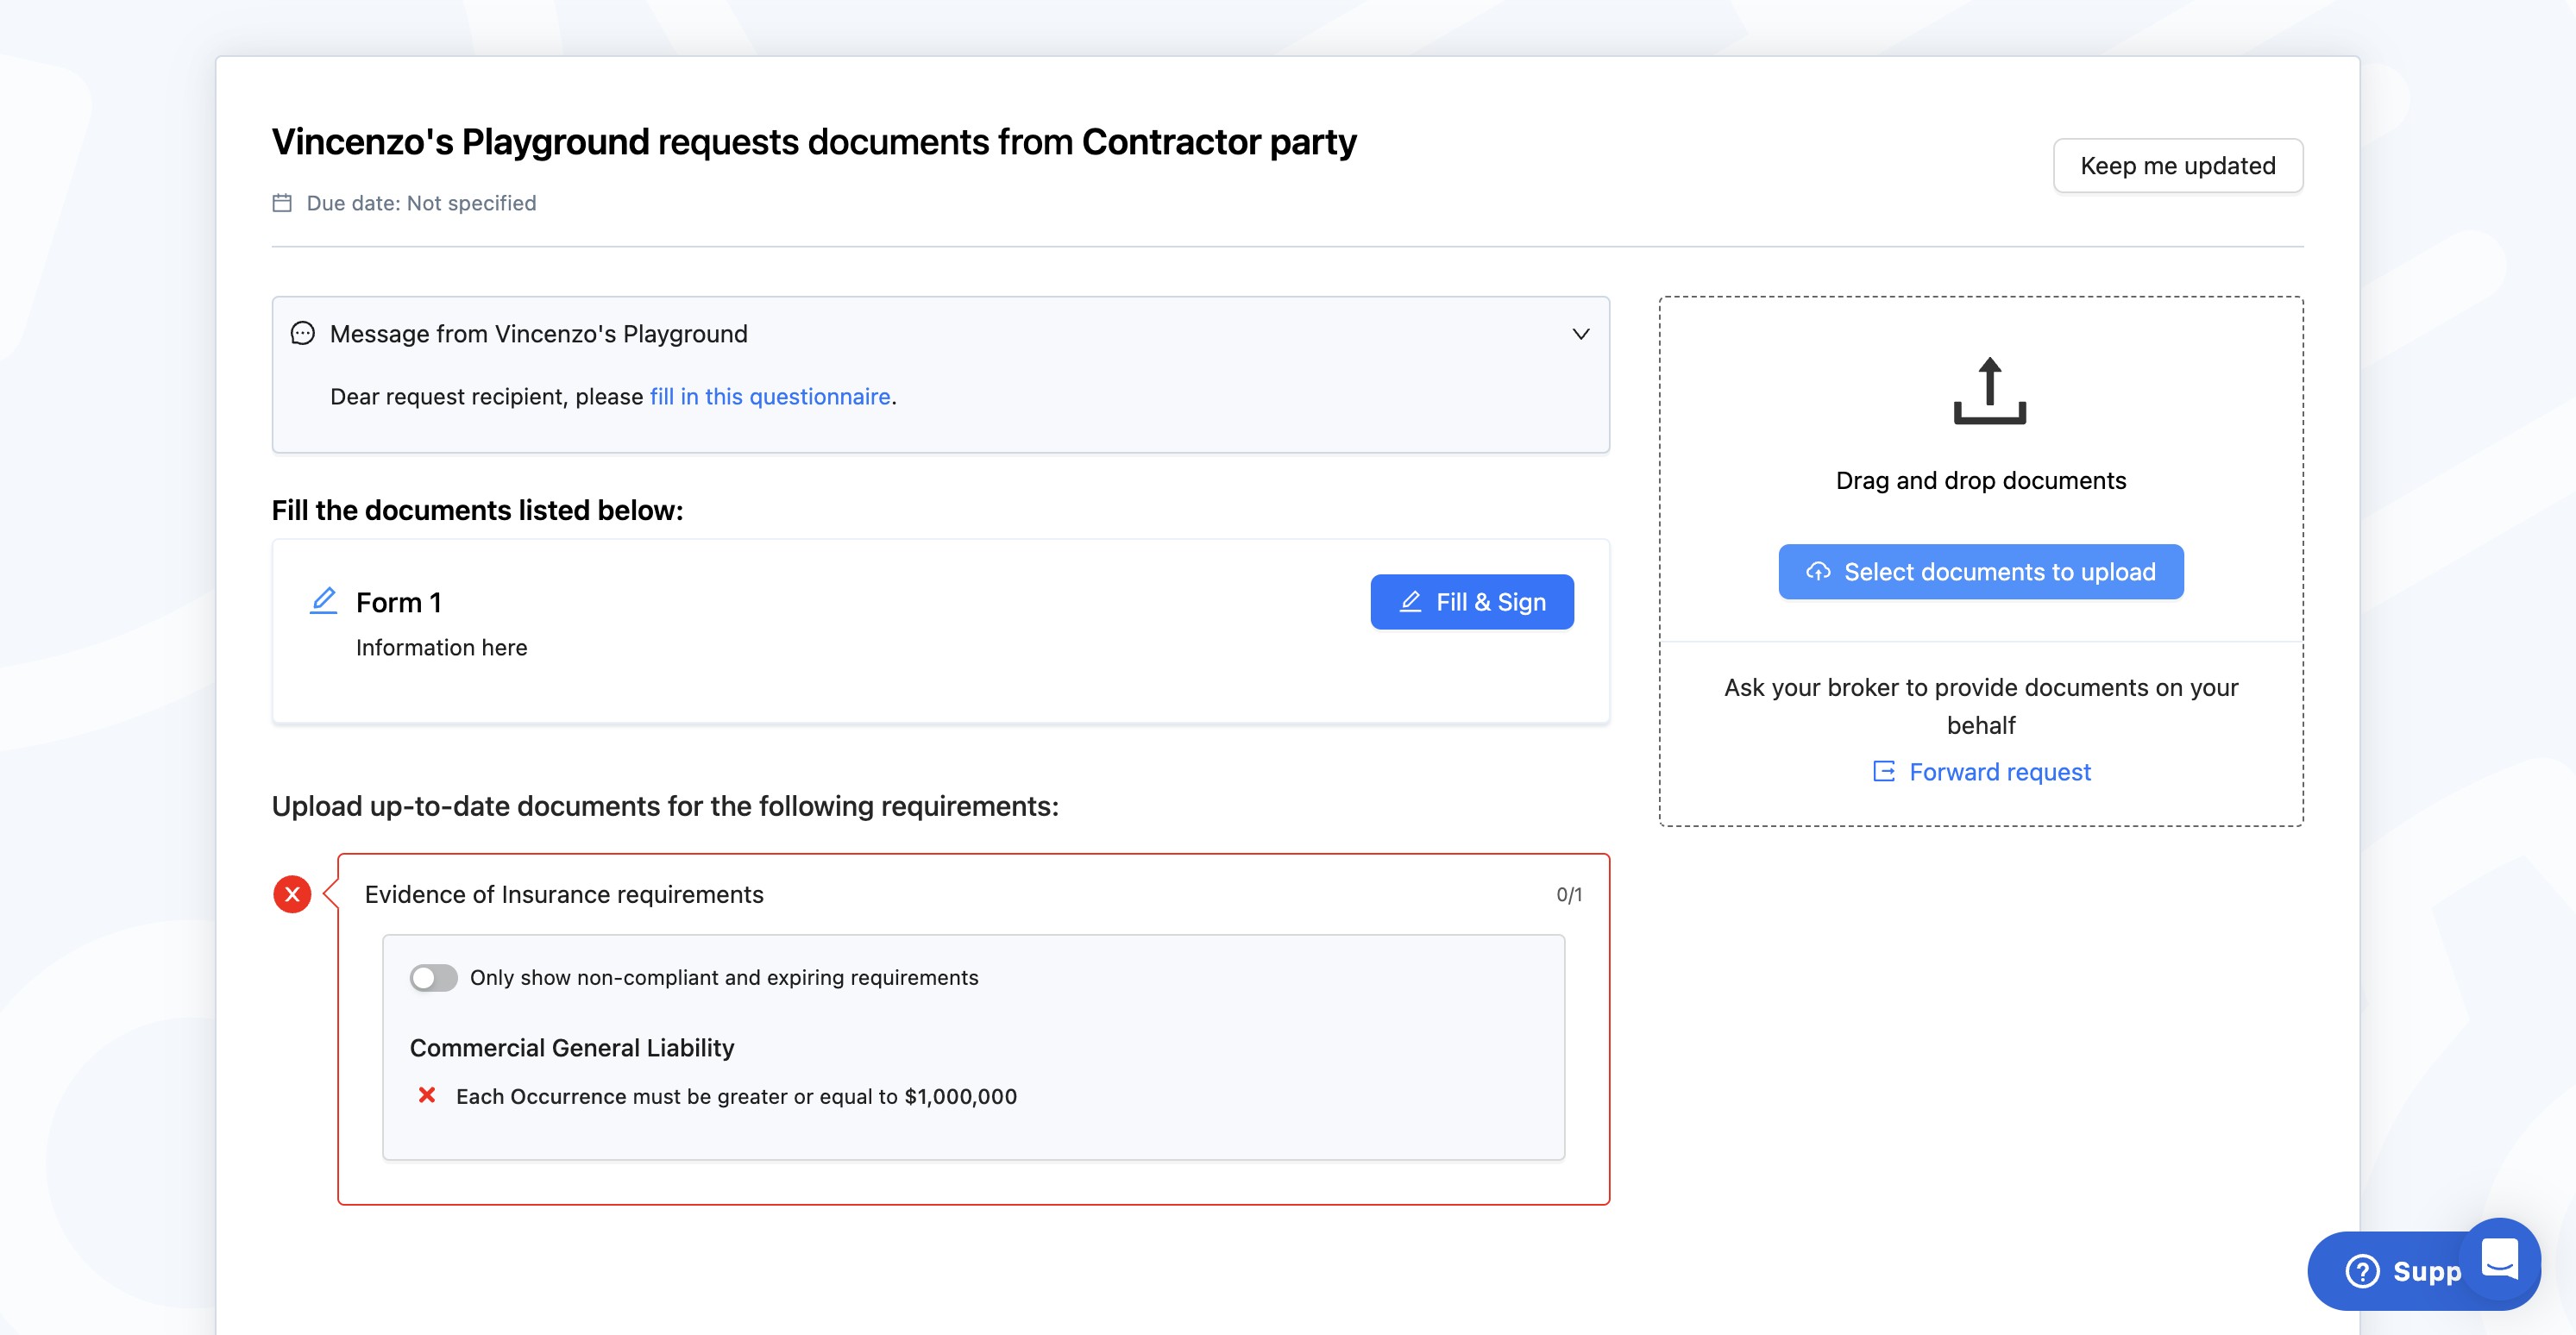Click the red X beside Each Occurrence
The image size is (2576, 1335).
pyautogui.click(x=427, y=1095)
